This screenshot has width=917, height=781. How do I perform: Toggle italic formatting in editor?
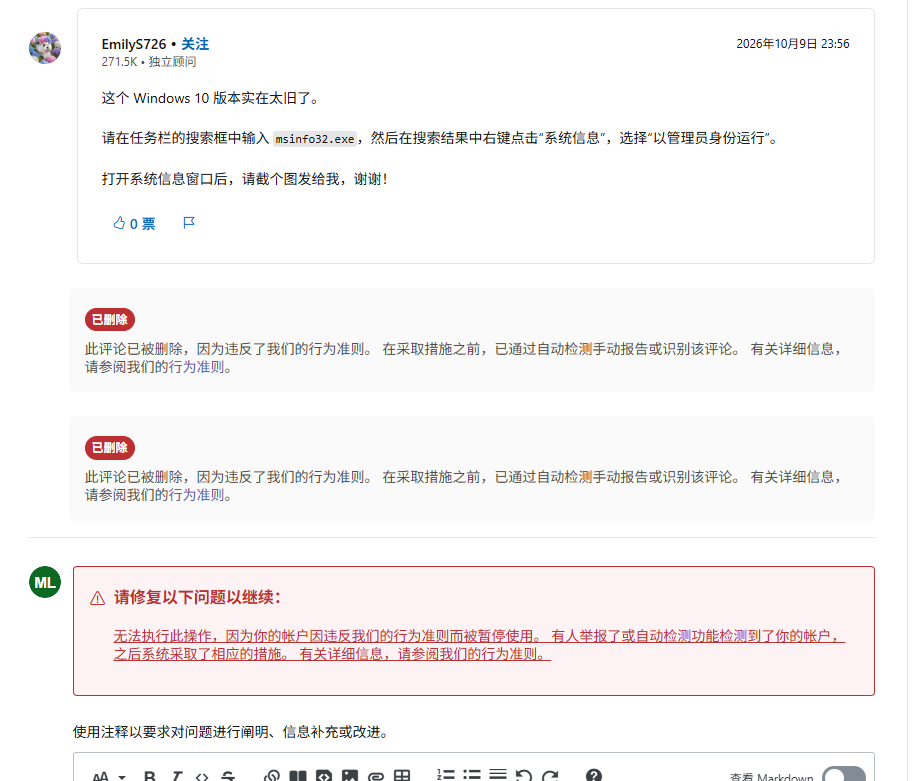coord(177,776)
